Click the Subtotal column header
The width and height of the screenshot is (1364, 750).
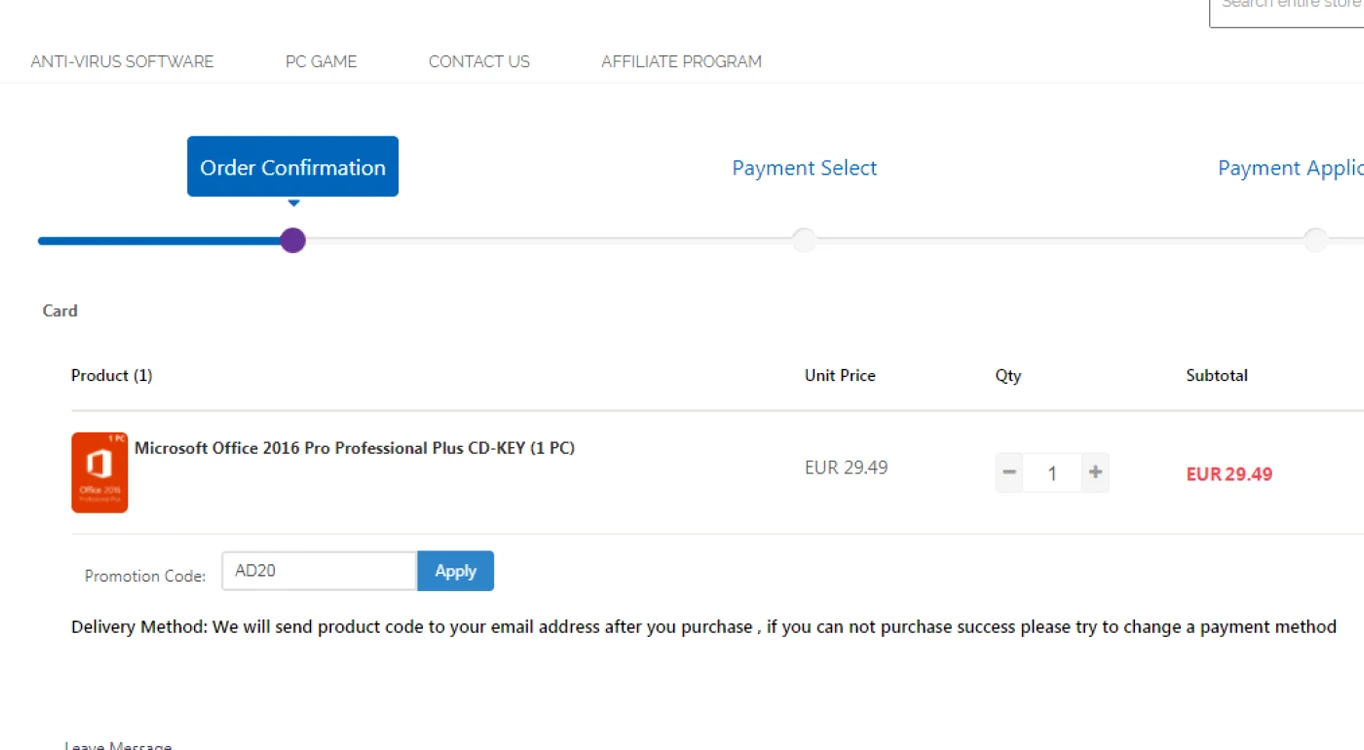1217,375
